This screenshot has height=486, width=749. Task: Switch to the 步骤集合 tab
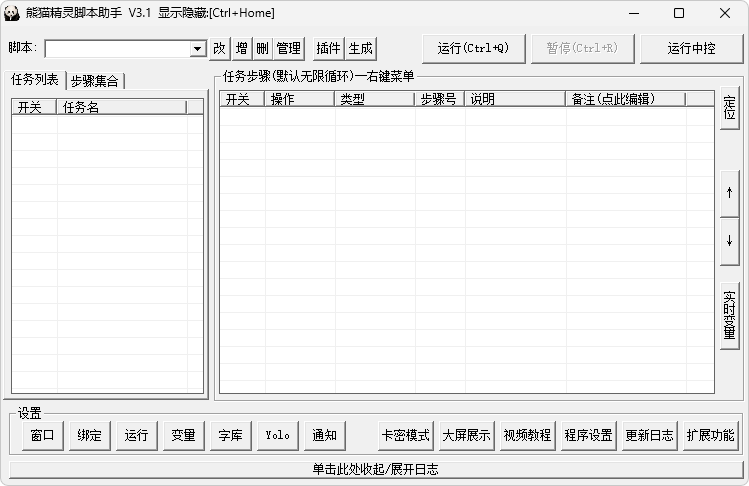pyautogui.click(x=95, y=81)
